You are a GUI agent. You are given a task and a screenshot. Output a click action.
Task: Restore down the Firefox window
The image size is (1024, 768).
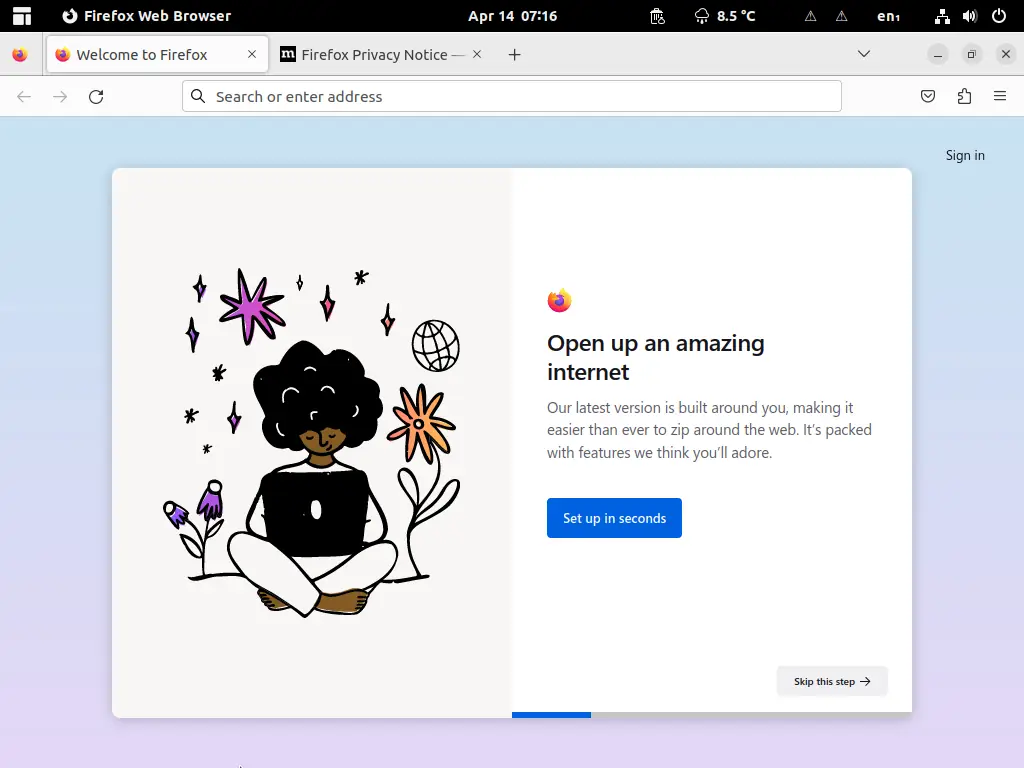pos(972,55)
